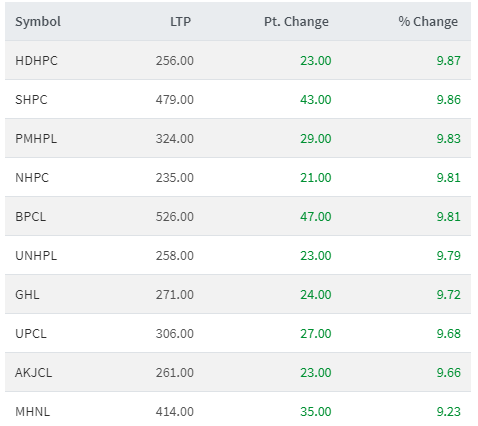Click BPCL's 47.00 point change
Image resolution: width=478 pixels, height=426 pixels.
316,217
